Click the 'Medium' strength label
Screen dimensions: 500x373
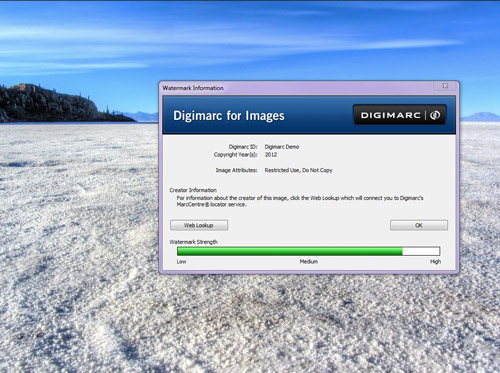pos(308,261)
